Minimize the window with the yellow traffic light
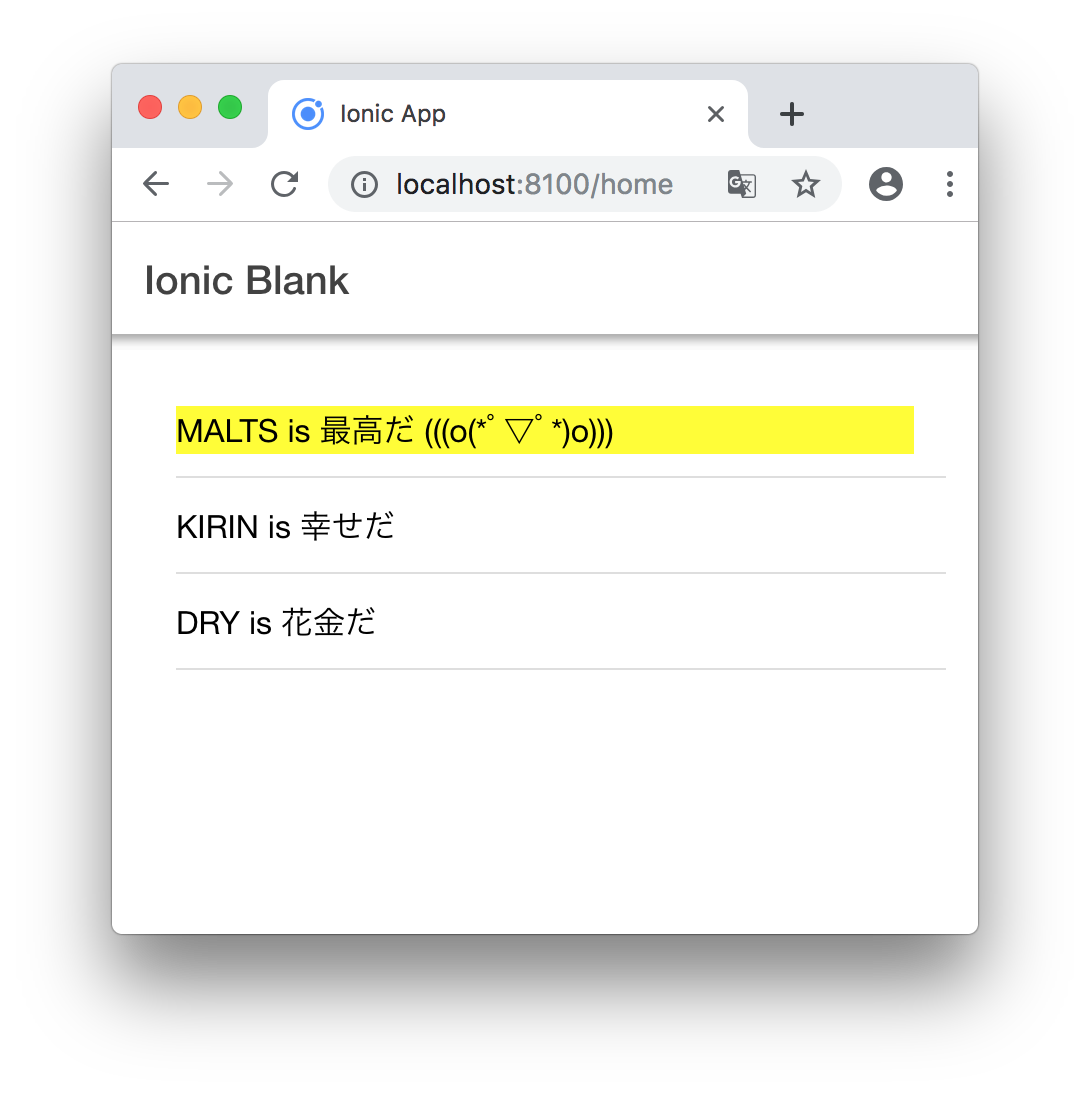 pos(189,107)
